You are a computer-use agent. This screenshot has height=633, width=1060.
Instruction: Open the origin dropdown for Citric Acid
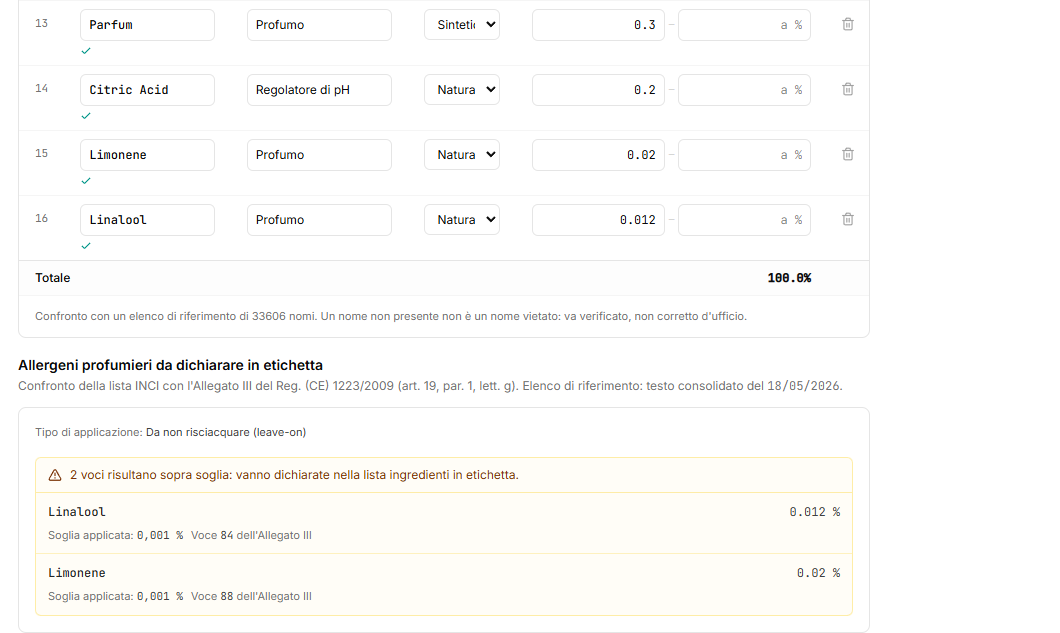tap(462, 90)
